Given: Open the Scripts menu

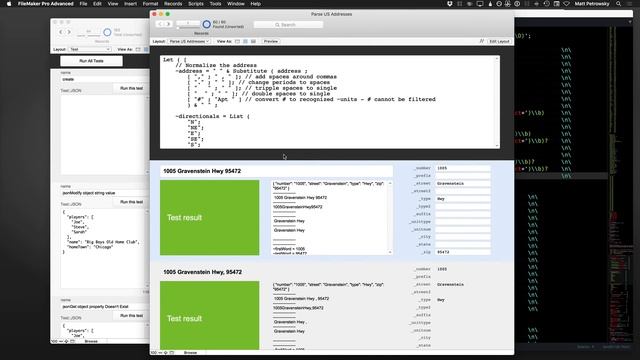Looking at the screenshot, I should [x=196, y=4].
